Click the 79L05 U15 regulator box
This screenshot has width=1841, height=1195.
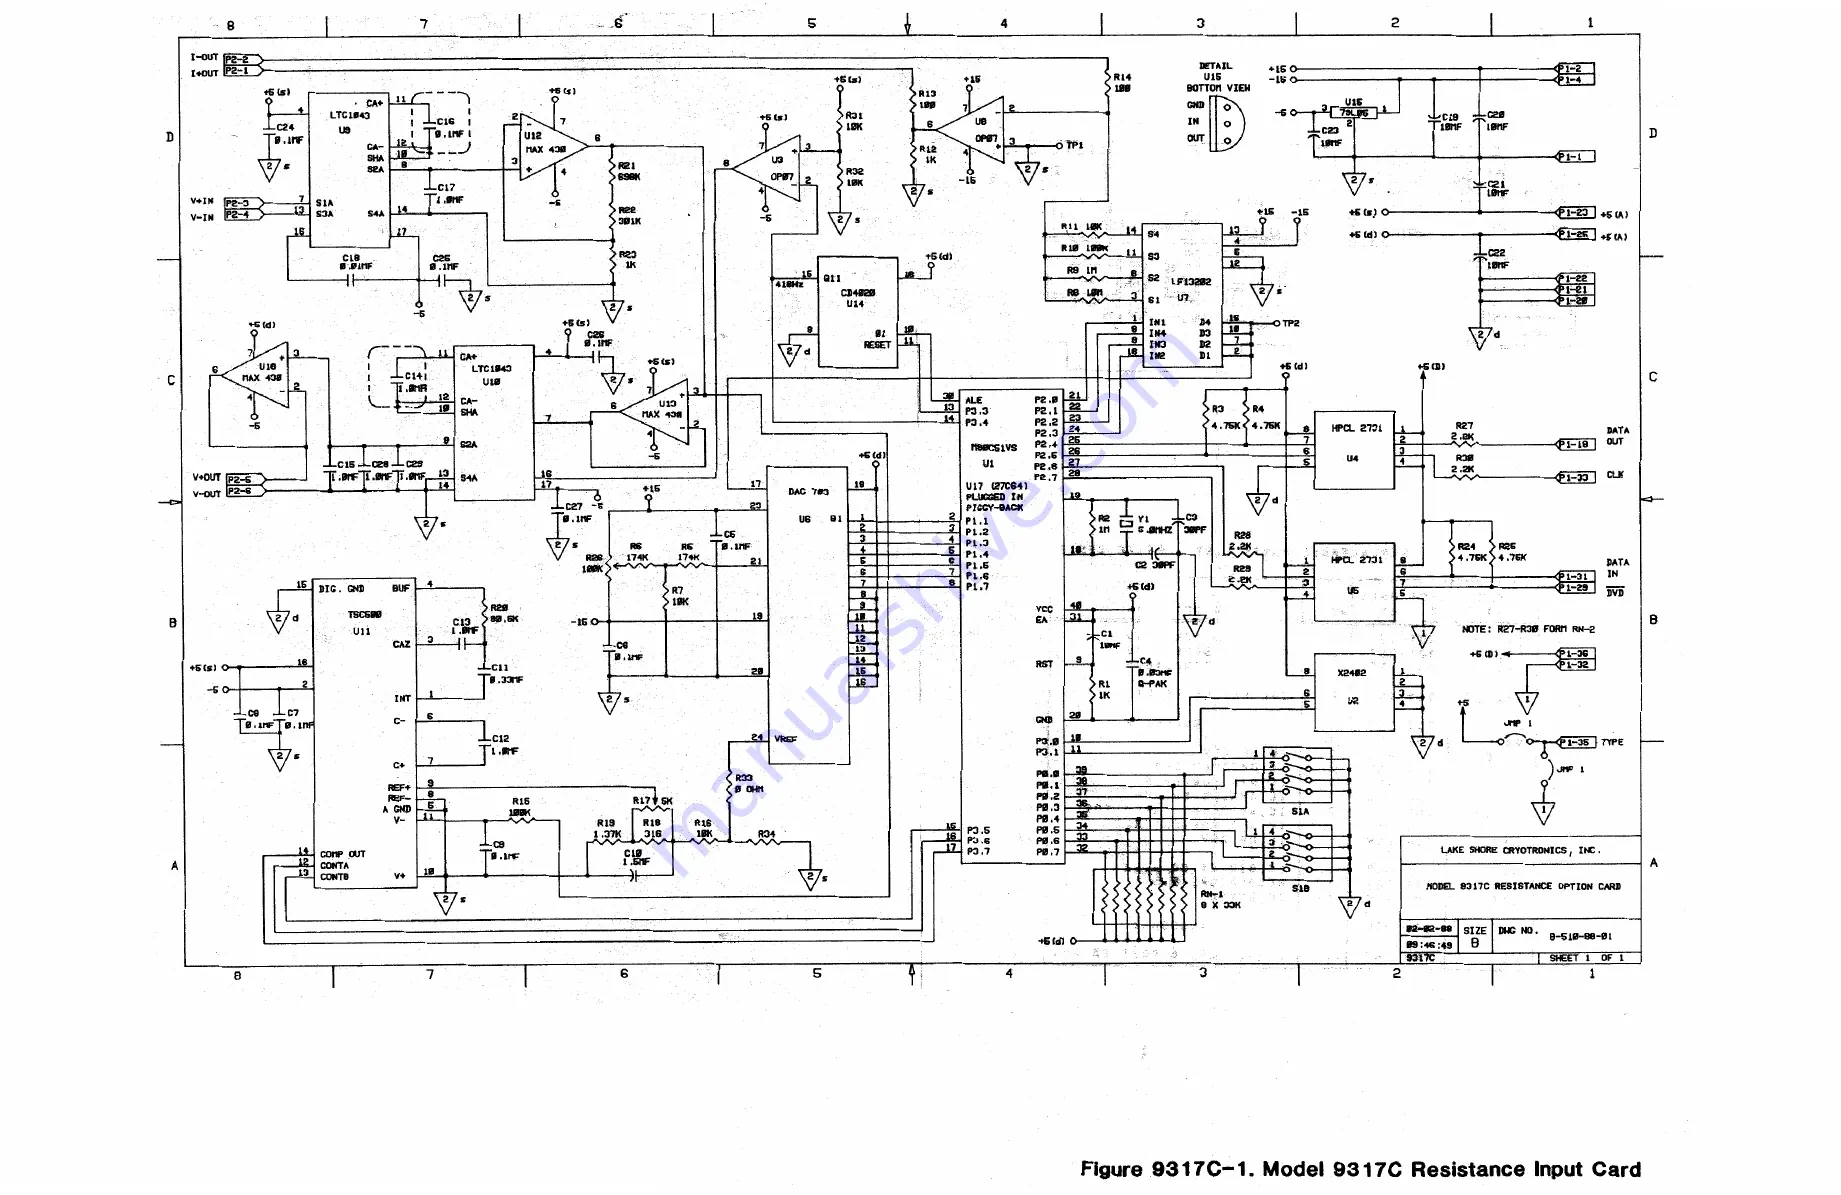click(x=1355, y=113)
